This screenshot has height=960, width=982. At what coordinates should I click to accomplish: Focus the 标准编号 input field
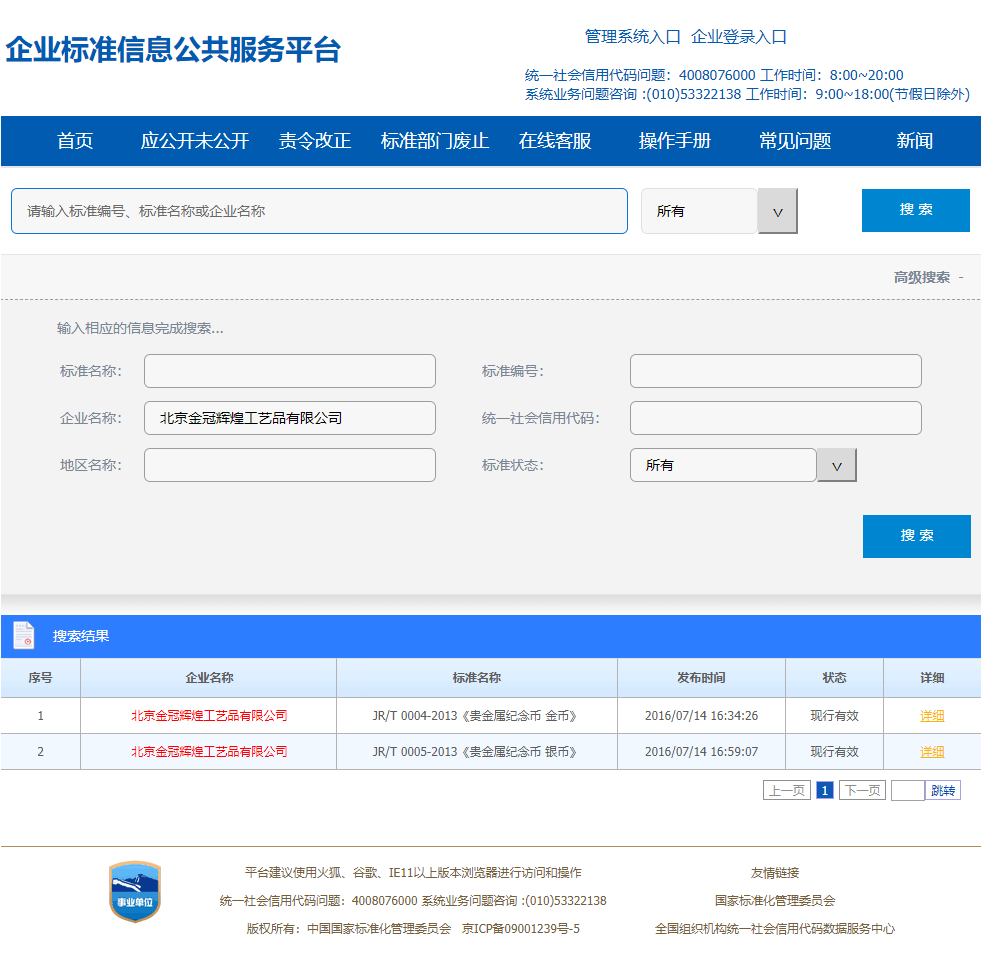[x=775, y=371]
